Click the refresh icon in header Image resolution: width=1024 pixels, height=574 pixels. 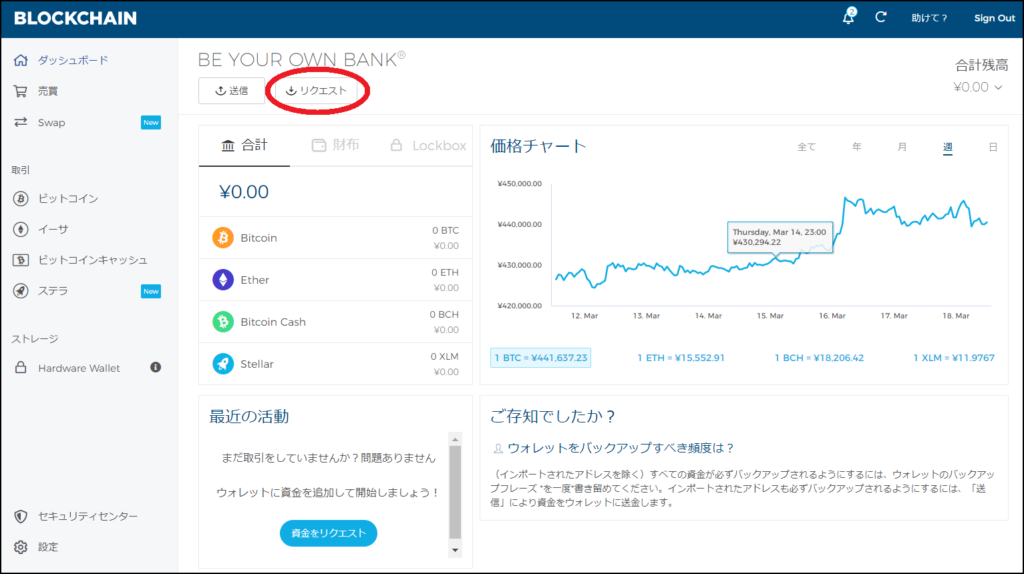[x=881, y=17]
